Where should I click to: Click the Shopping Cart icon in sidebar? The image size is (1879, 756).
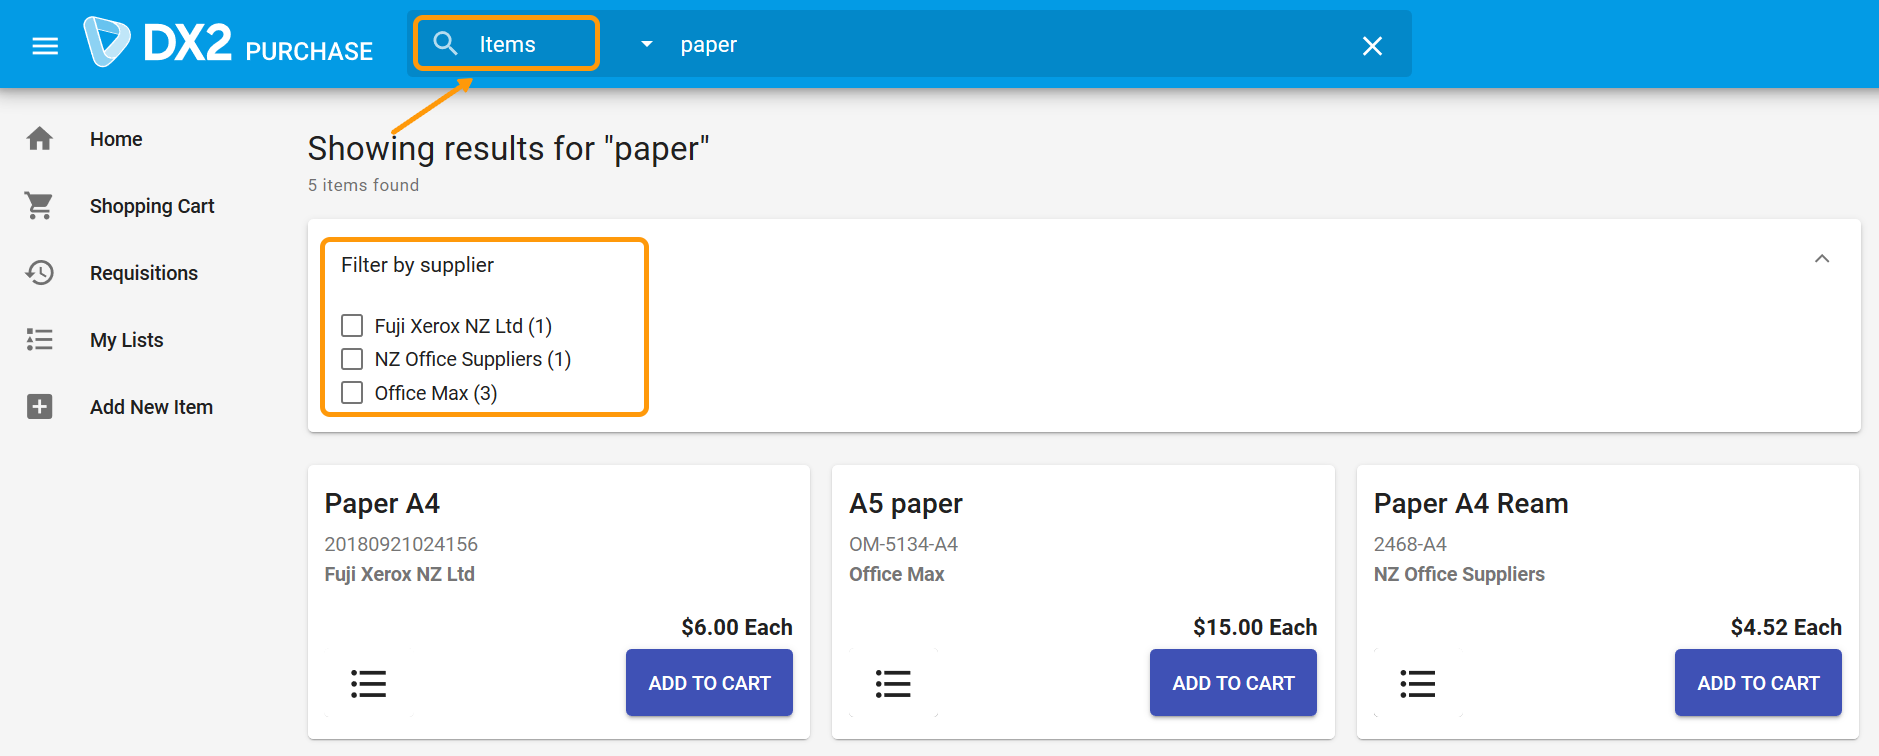point(40,206)
